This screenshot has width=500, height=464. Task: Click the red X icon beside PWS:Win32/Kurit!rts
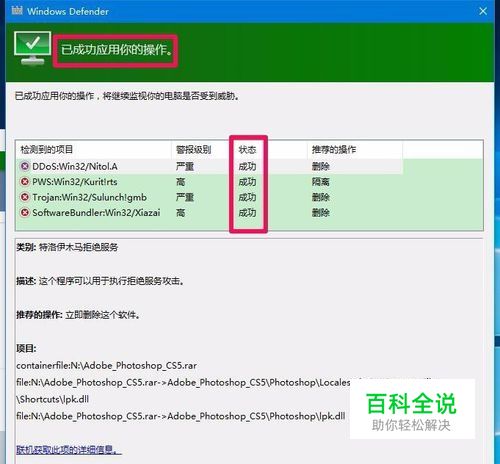click(x=25, y=182)
